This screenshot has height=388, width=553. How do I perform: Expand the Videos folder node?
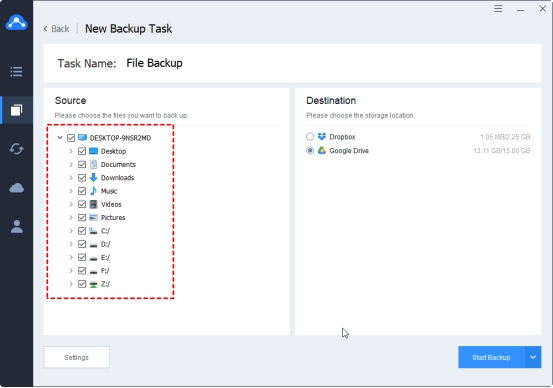click(71, 204)
